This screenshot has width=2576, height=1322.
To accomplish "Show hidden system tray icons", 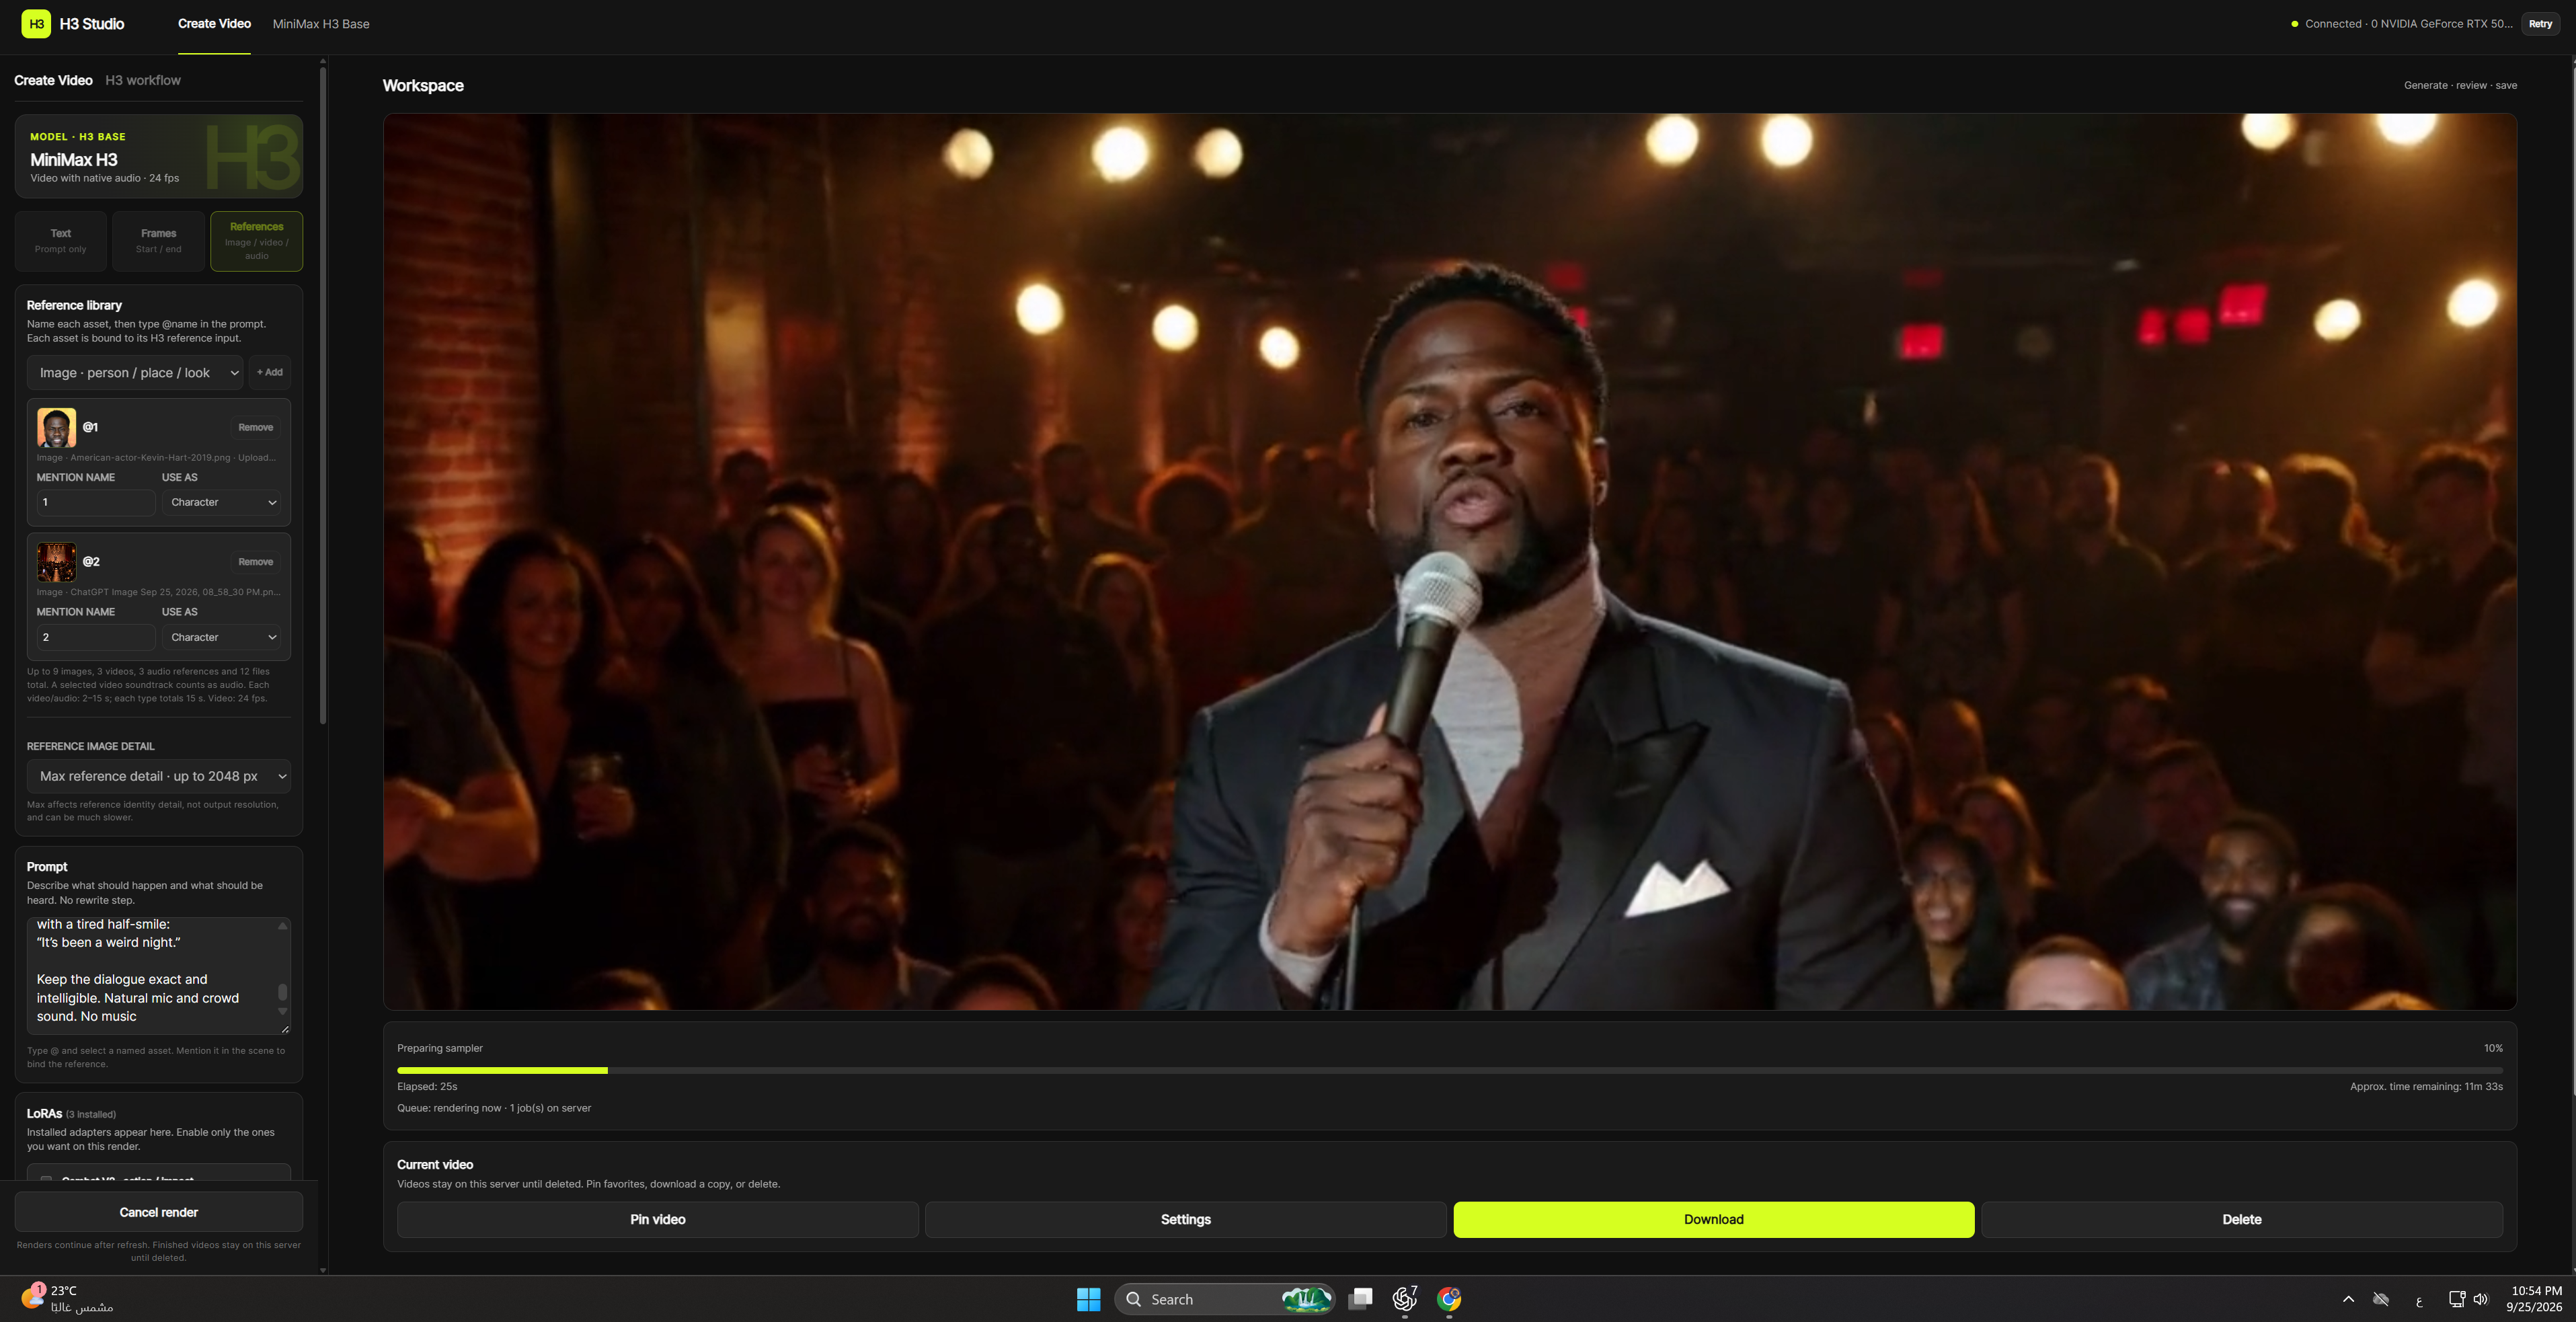I will (2348, 1299).
